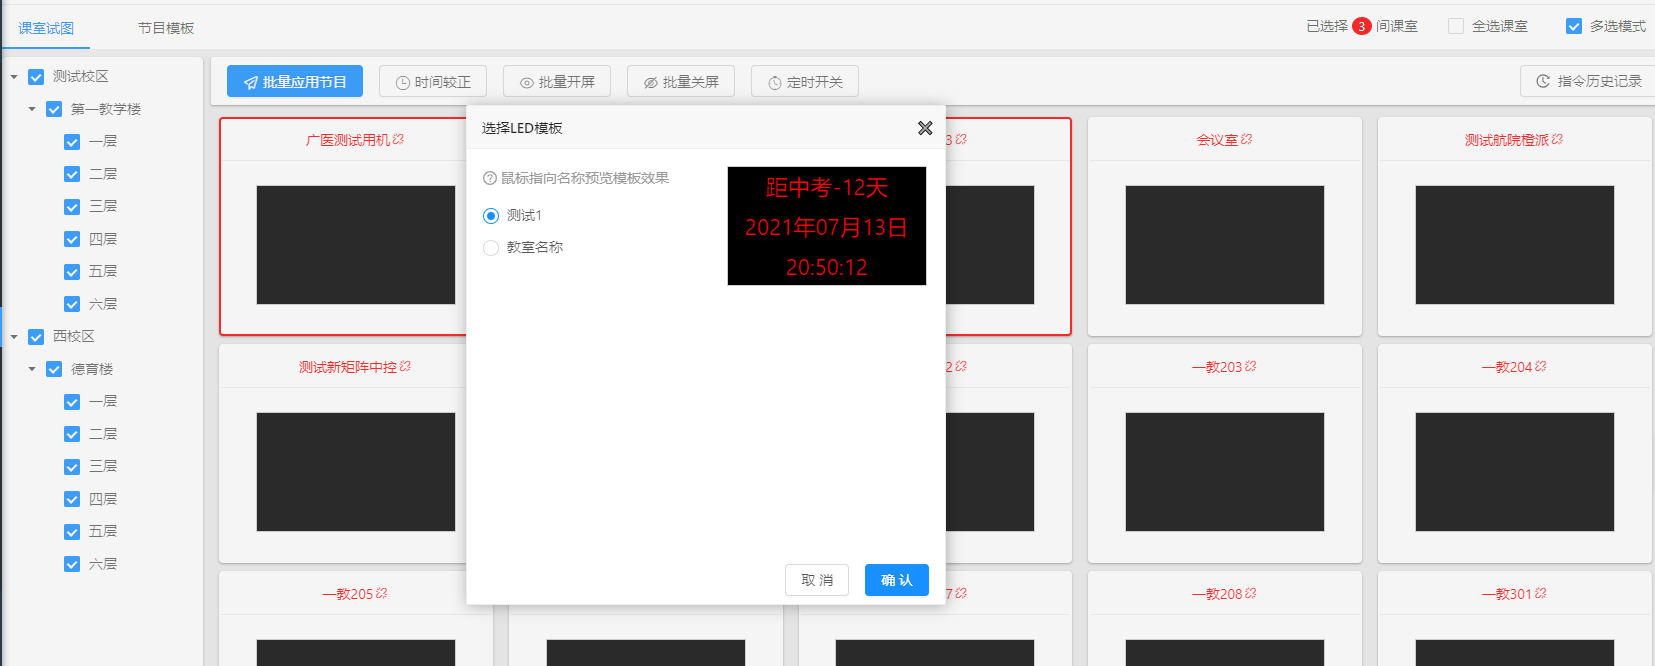
Task: Click the help icon beside 鼠标指向名称预览模板效果
Action: click(x=490, y=178)
